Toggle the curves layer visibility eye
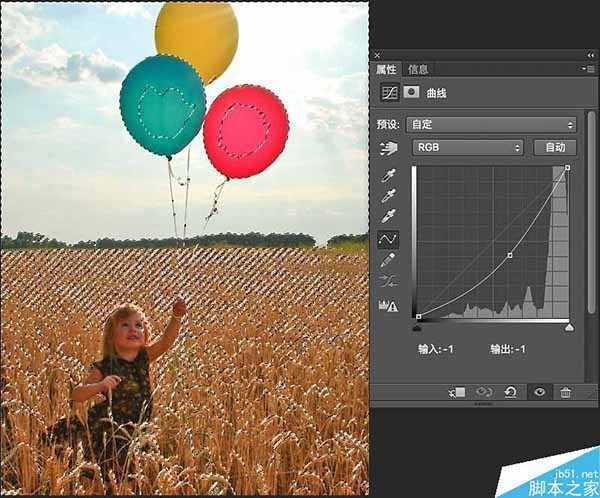Viewport: 600px width, 498px height. coord(540,392)
